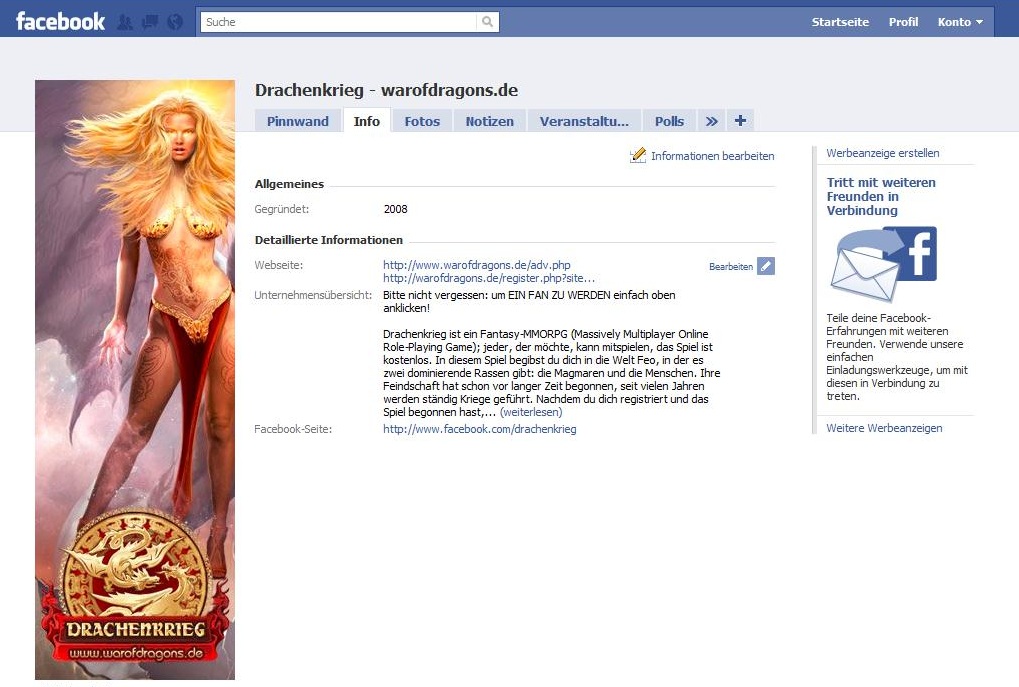This screenshot has height=687, width=1019.
Task: Click the page title Drachenkrieg - warofdragons.de
Action: [386, 90]
